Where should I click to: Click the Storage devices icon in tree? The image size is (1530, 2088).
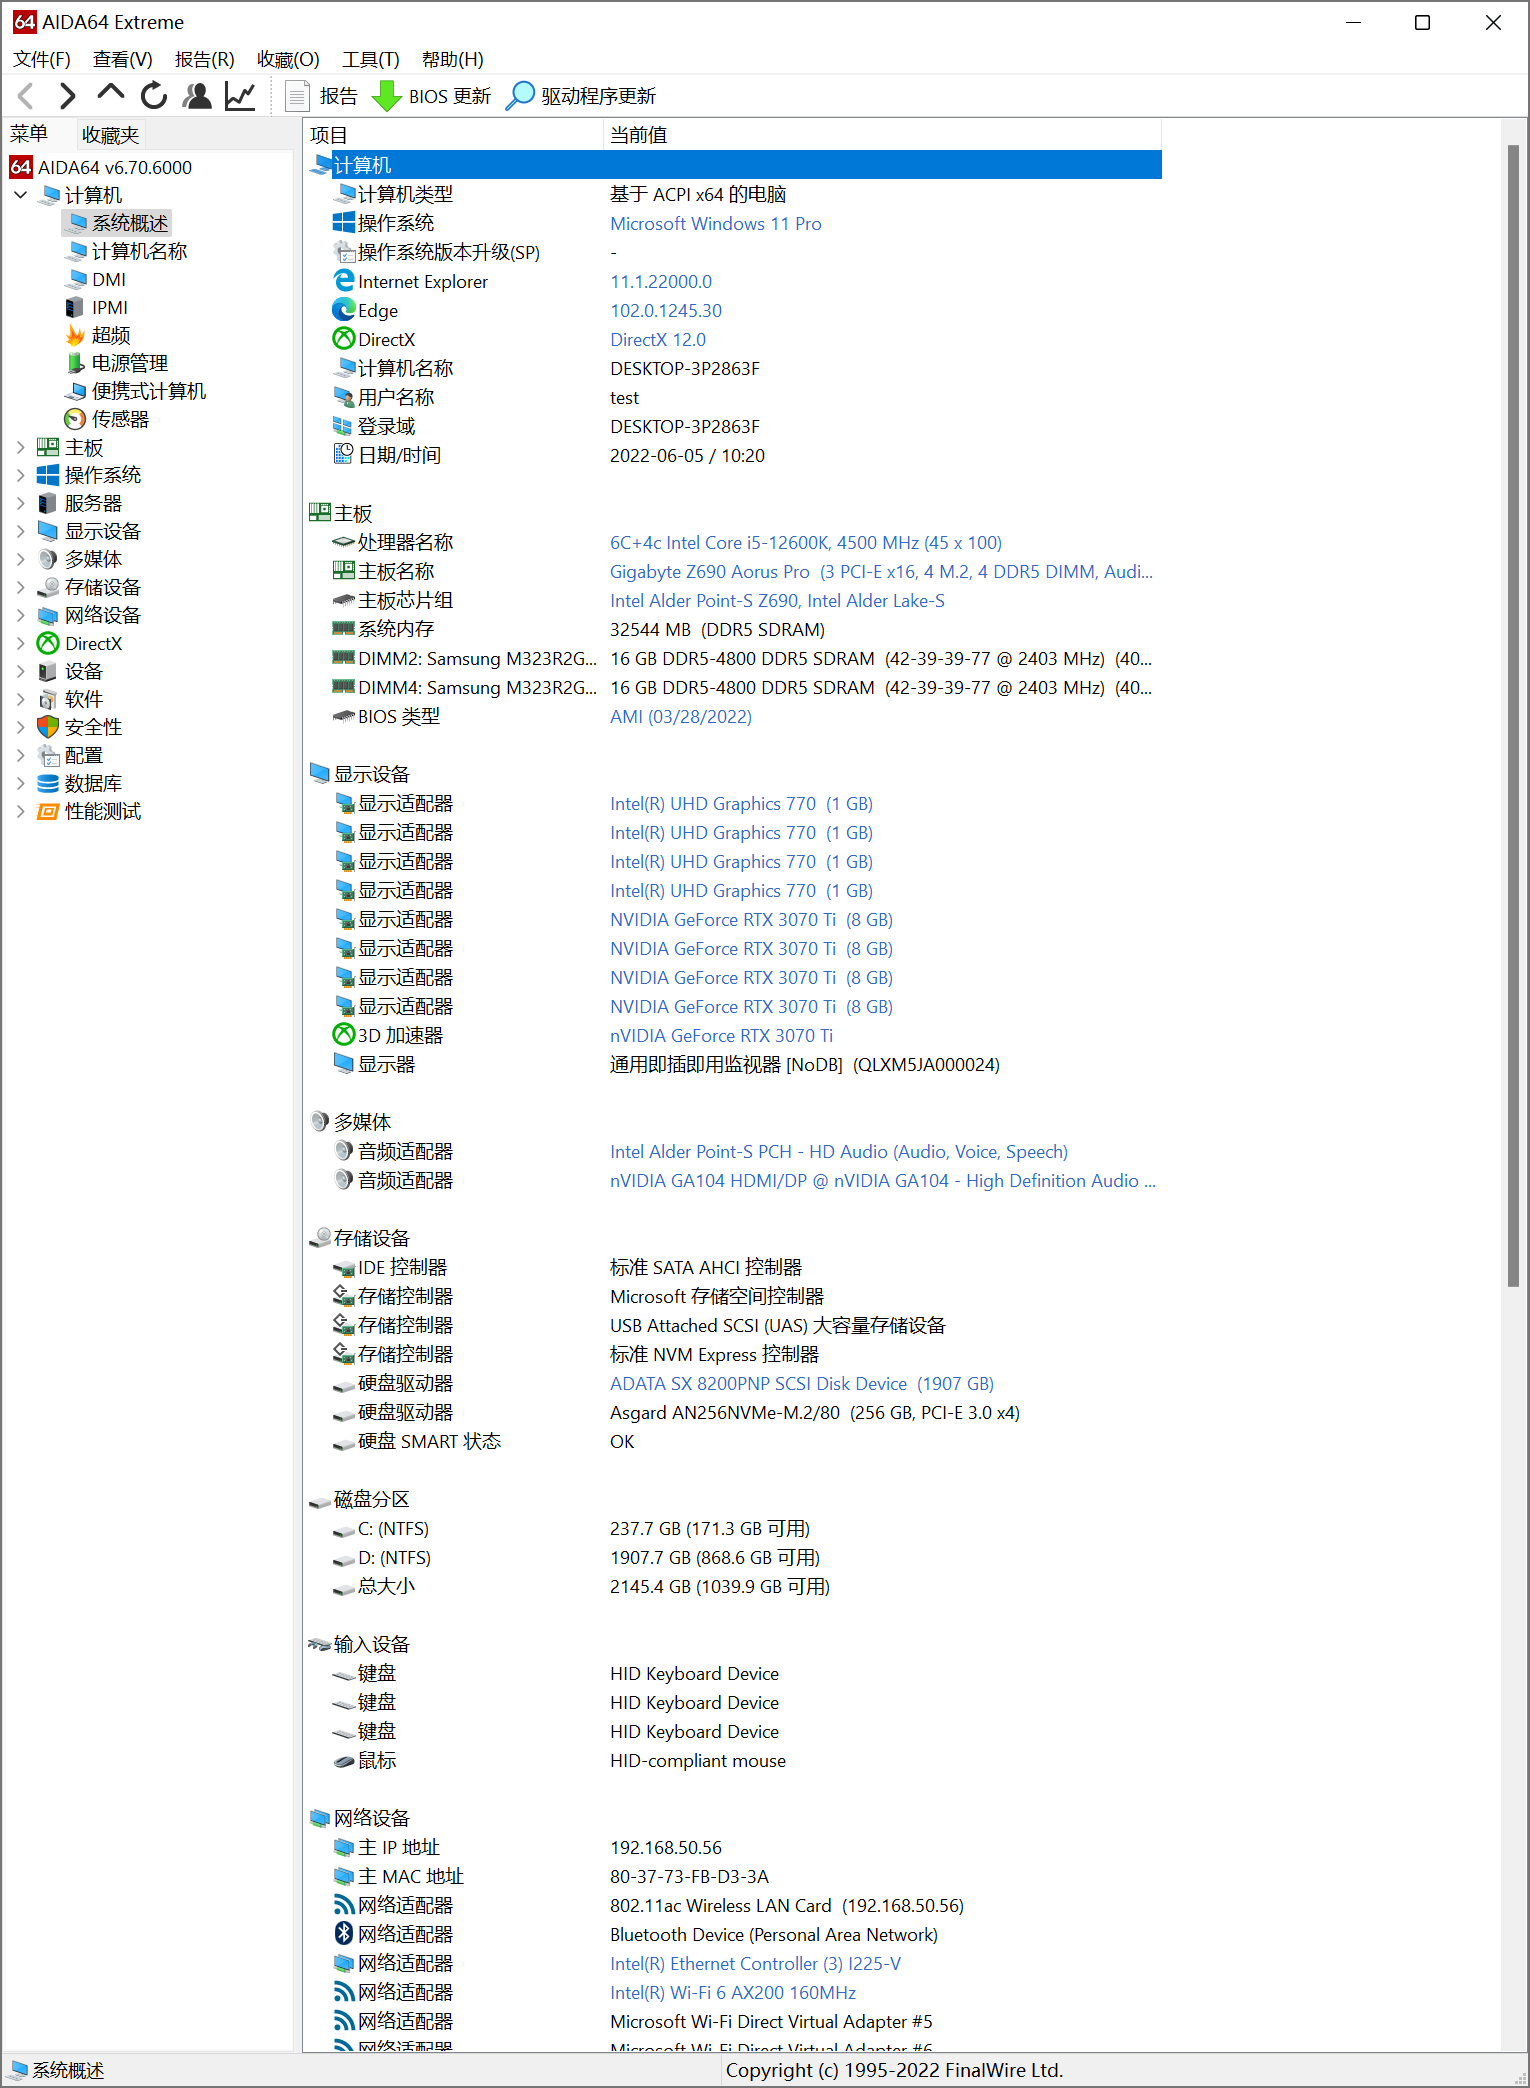pos(48,587)
